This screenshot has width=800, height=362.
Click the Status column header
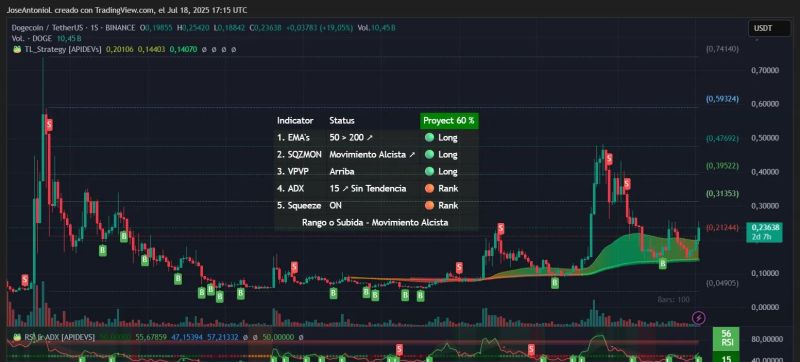(342, 121)
